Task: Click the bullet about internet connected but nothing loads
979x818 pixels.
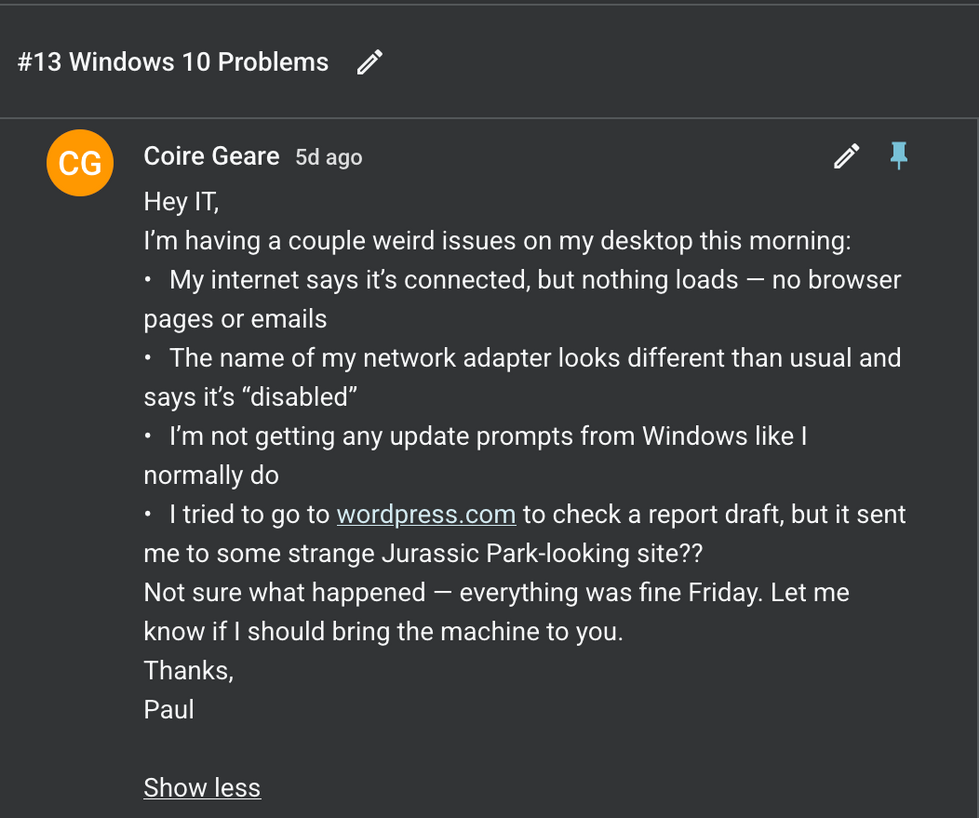Action: click(535, 280)
